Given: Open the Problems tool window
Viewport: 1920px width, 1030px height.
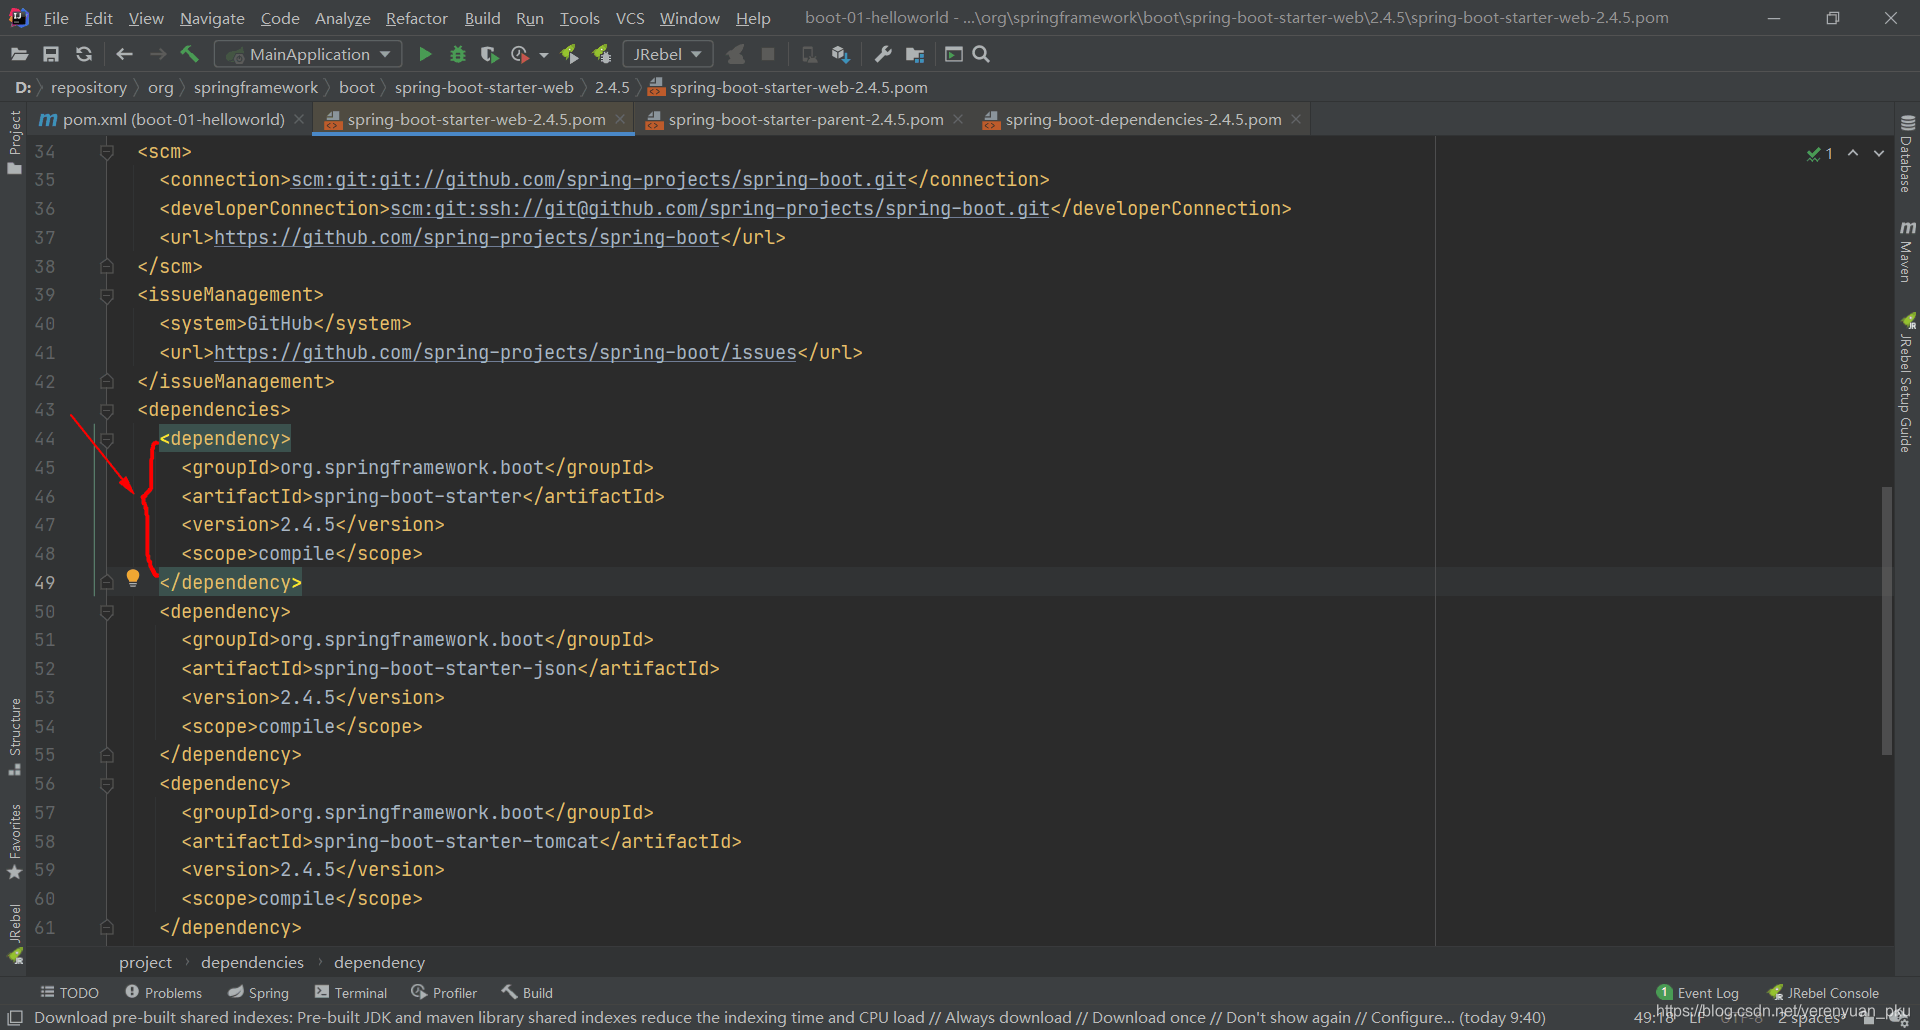Looking at the screenshot, I should (x=163, y=993).
